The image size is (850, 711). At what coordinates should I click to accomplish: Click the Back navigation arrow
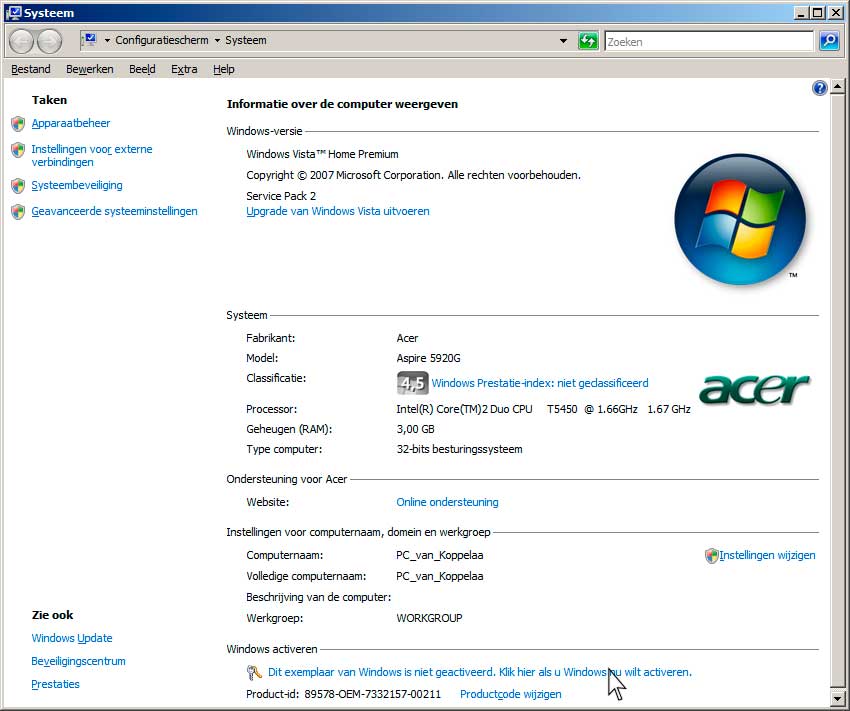click(20, 40)
